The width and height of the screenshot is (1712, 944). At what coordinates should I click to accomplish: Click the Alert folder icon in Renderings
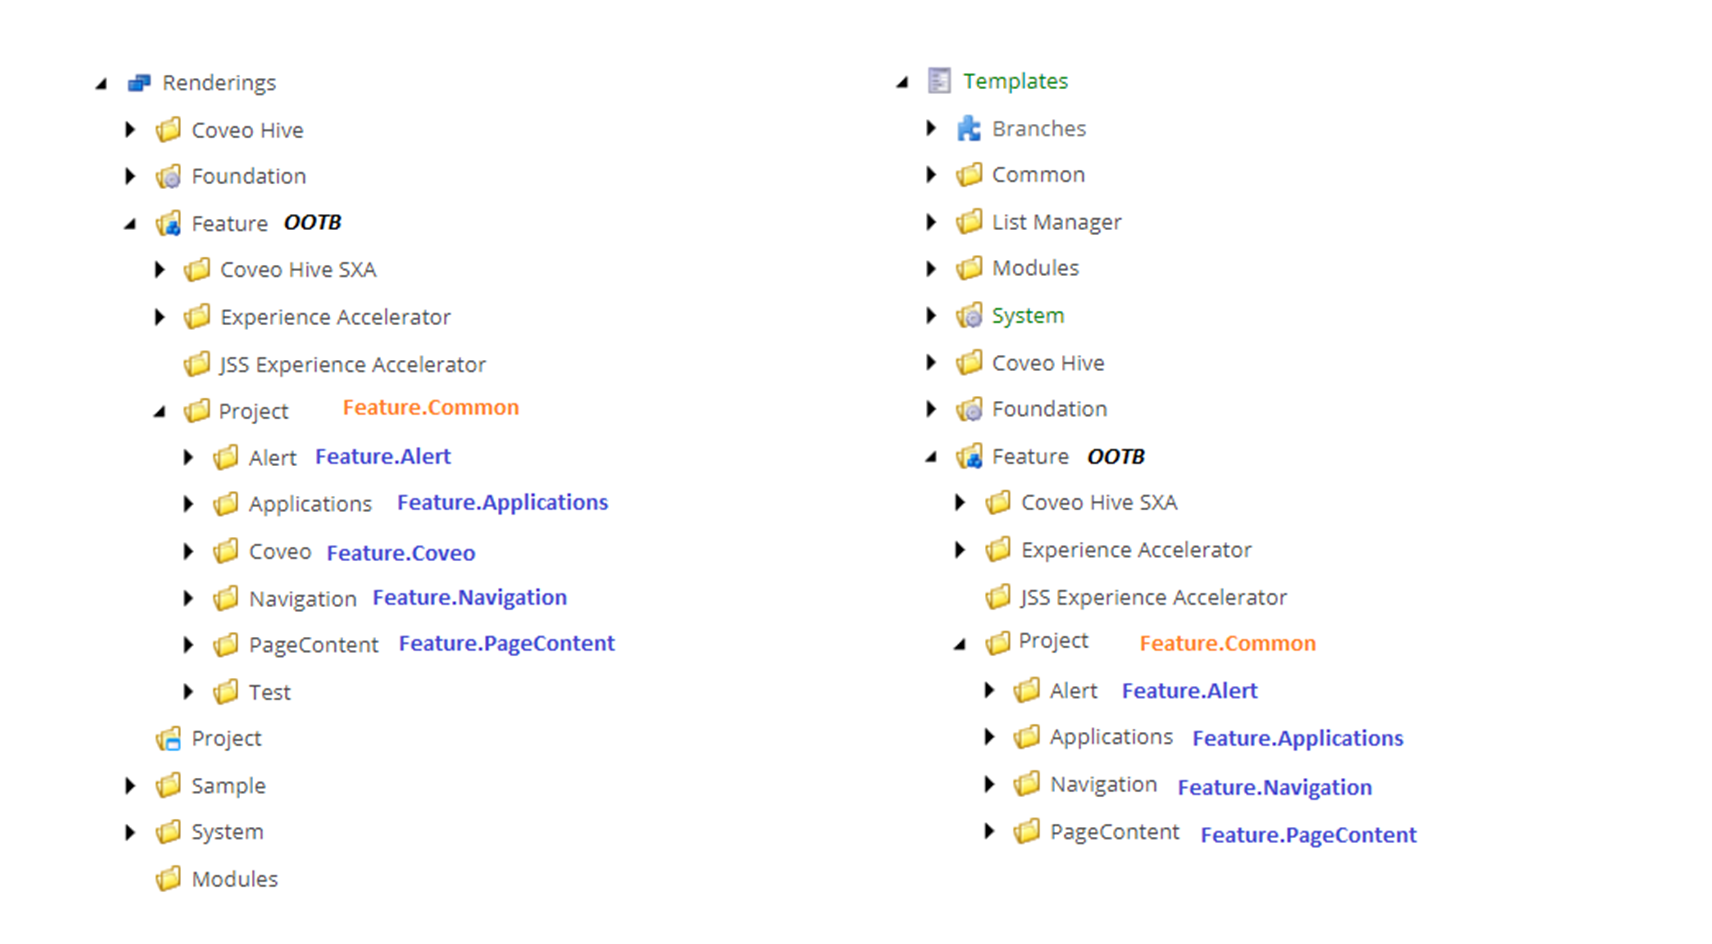[x=226, y=457]
